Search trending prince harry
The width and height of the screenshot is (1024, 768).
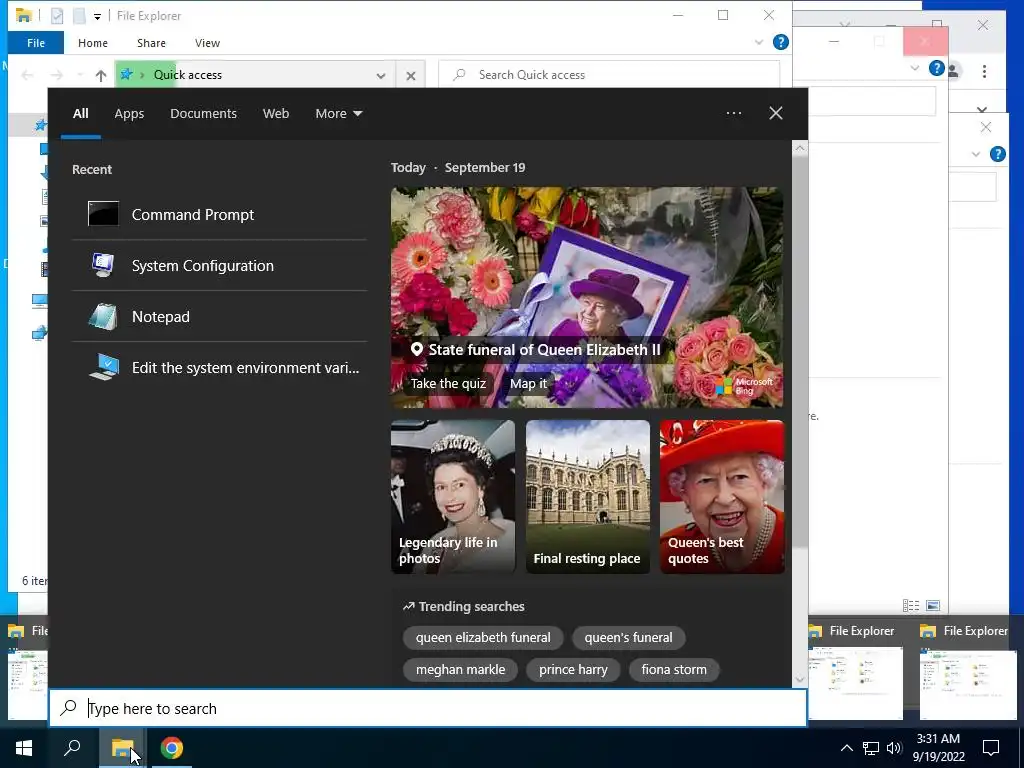point(573,669)
